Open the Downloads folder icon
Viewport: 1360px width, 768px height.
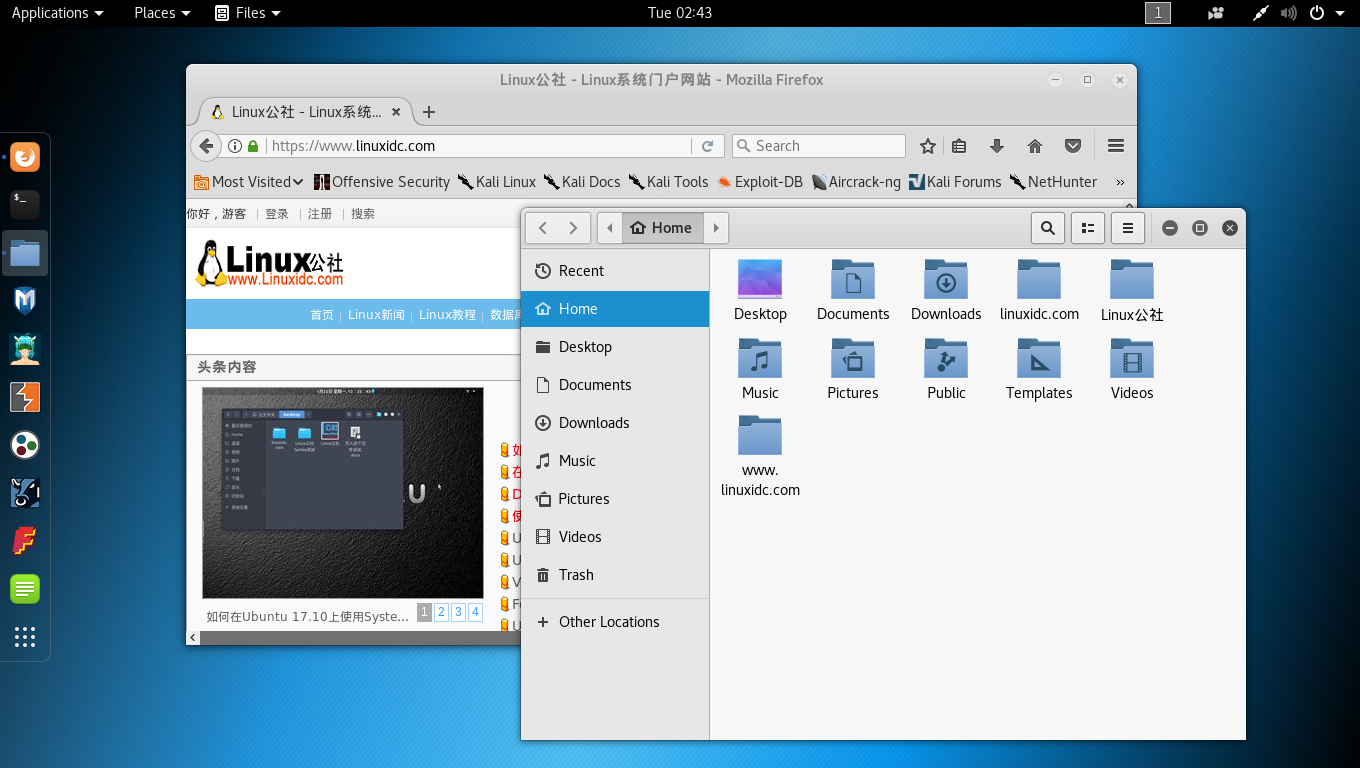(946, 279)
